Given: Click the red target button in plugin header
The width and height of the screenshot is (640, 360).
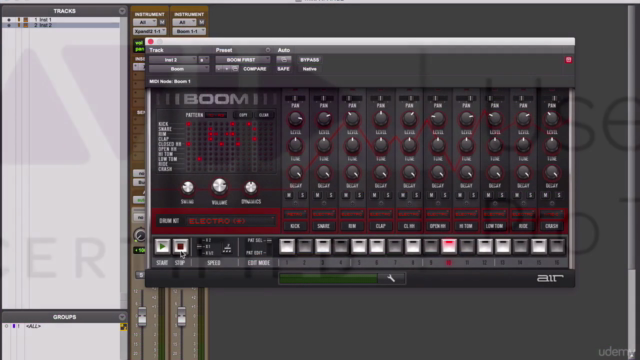Looking at the screenshot, I should 568,60.
